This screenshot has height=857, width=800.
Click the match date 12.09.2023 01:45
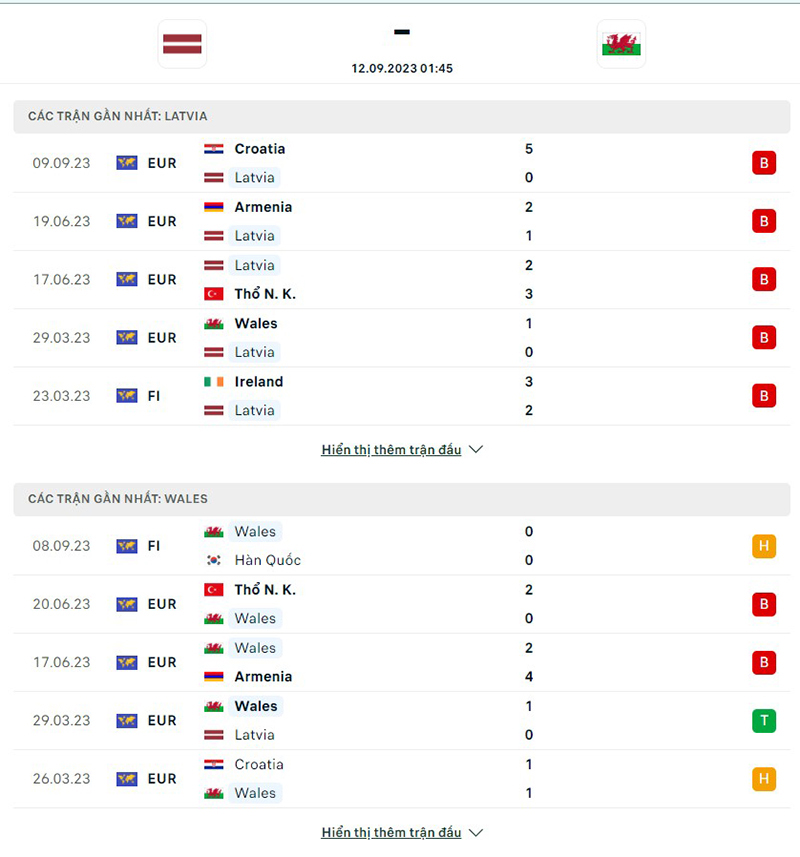coord(400,69)
